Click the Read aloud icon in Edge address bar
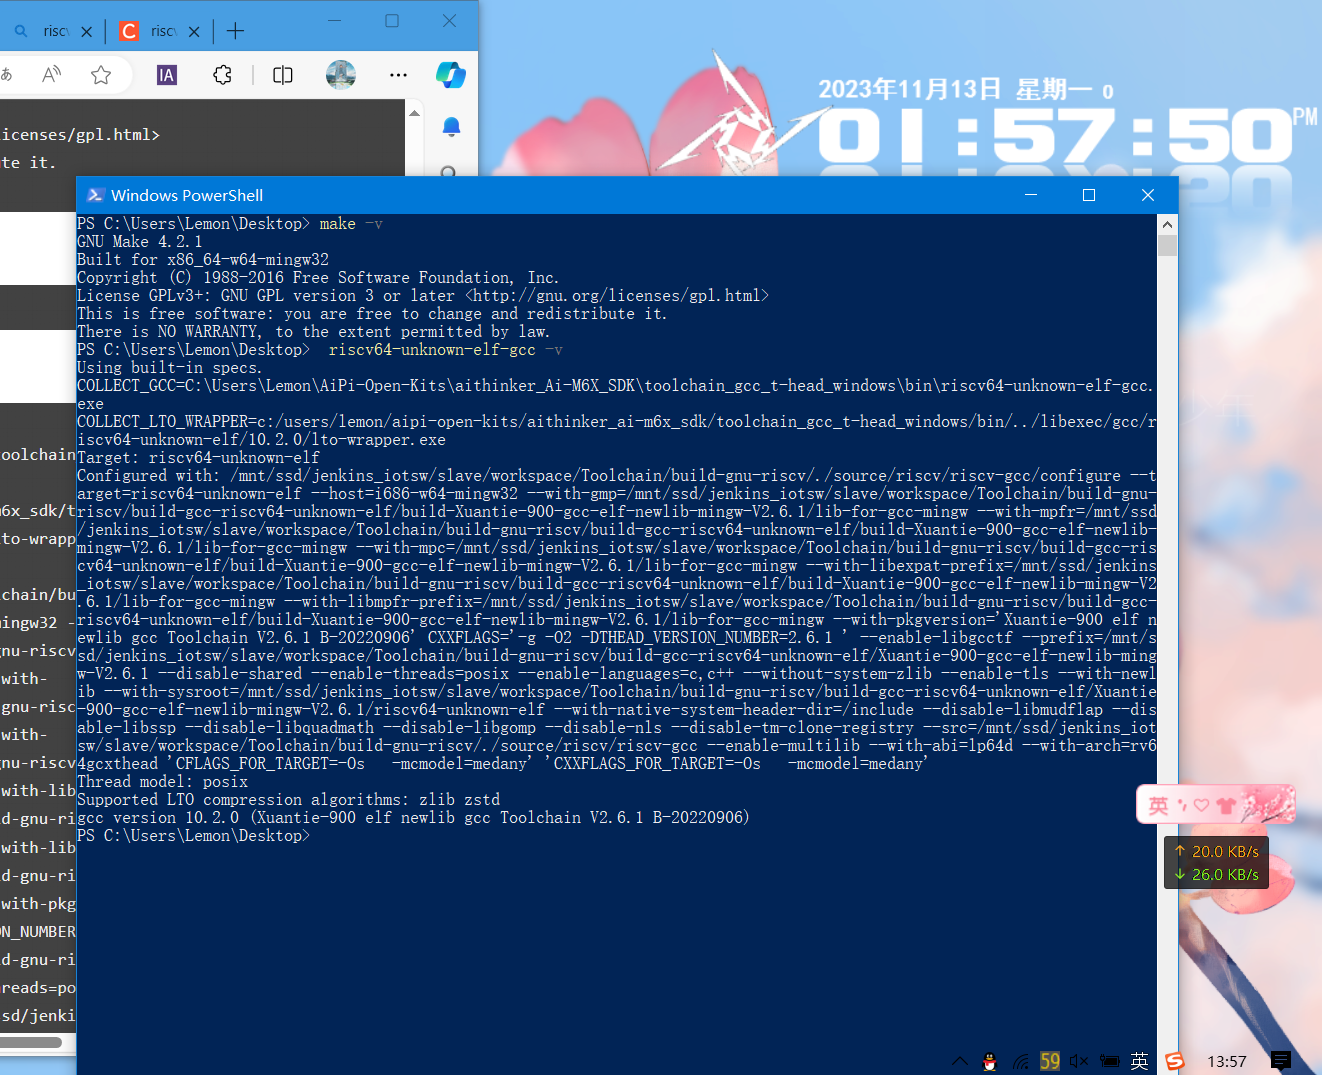This screenshot has height=1075, width=1322. click(52, 75)
